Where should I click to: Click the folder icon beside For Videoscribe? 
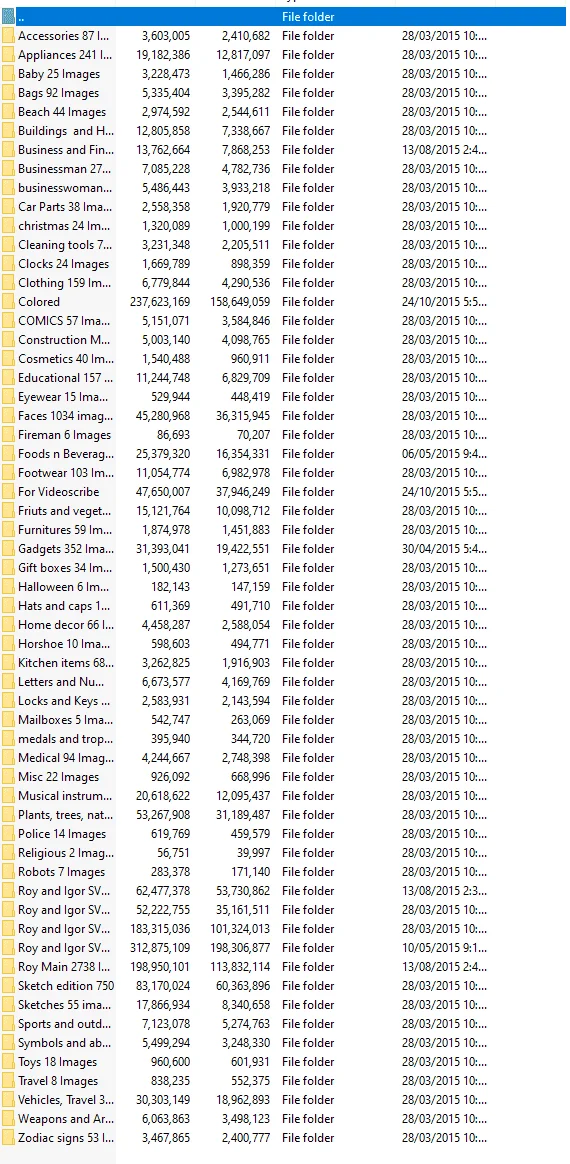(x=8, y=491)
